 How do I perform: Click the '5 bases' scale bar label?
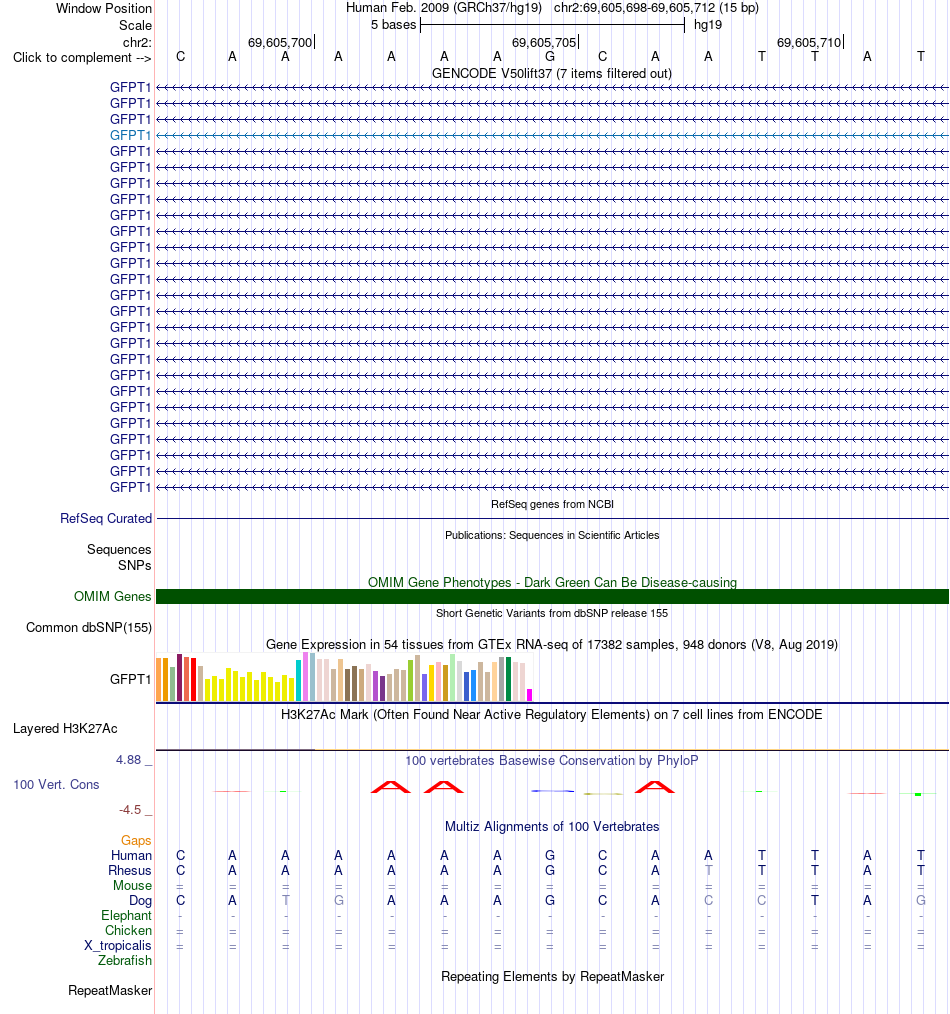(393, 25)
